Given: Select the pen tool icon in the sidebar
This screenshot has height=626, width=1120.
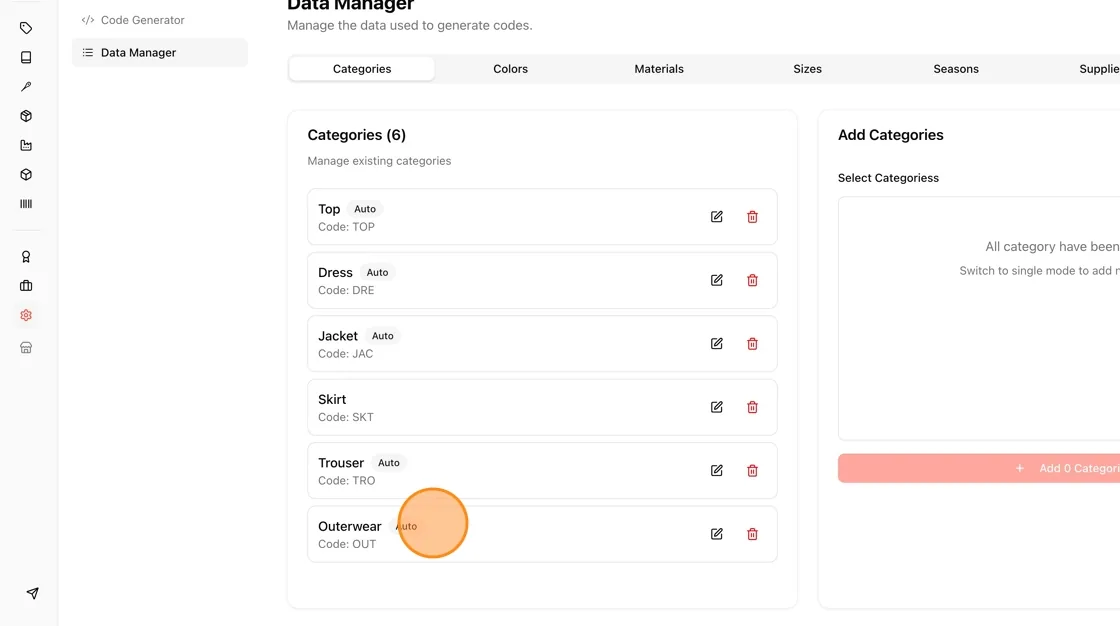Looking at the screenshot, I should coord(26,86).
